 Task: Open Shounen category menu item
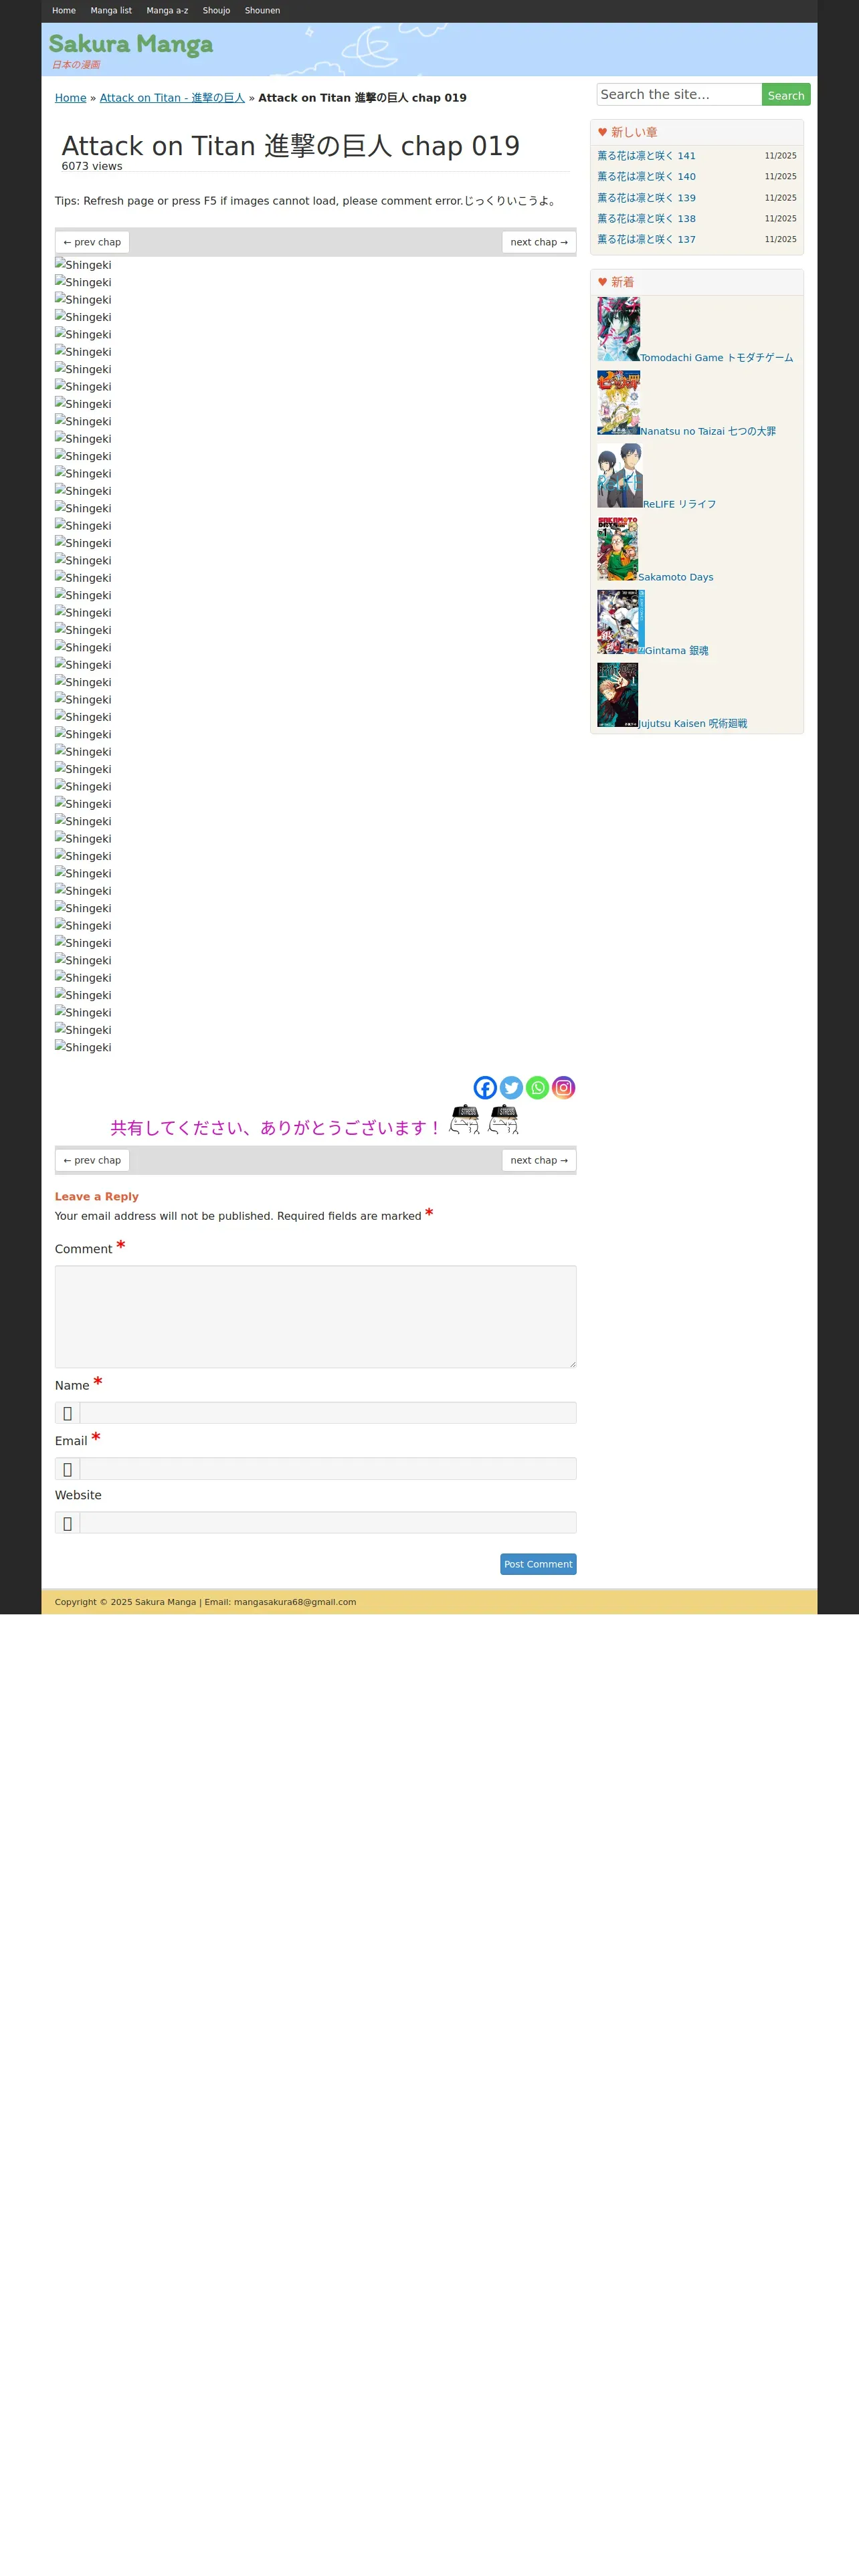click(x=262, y=11)
